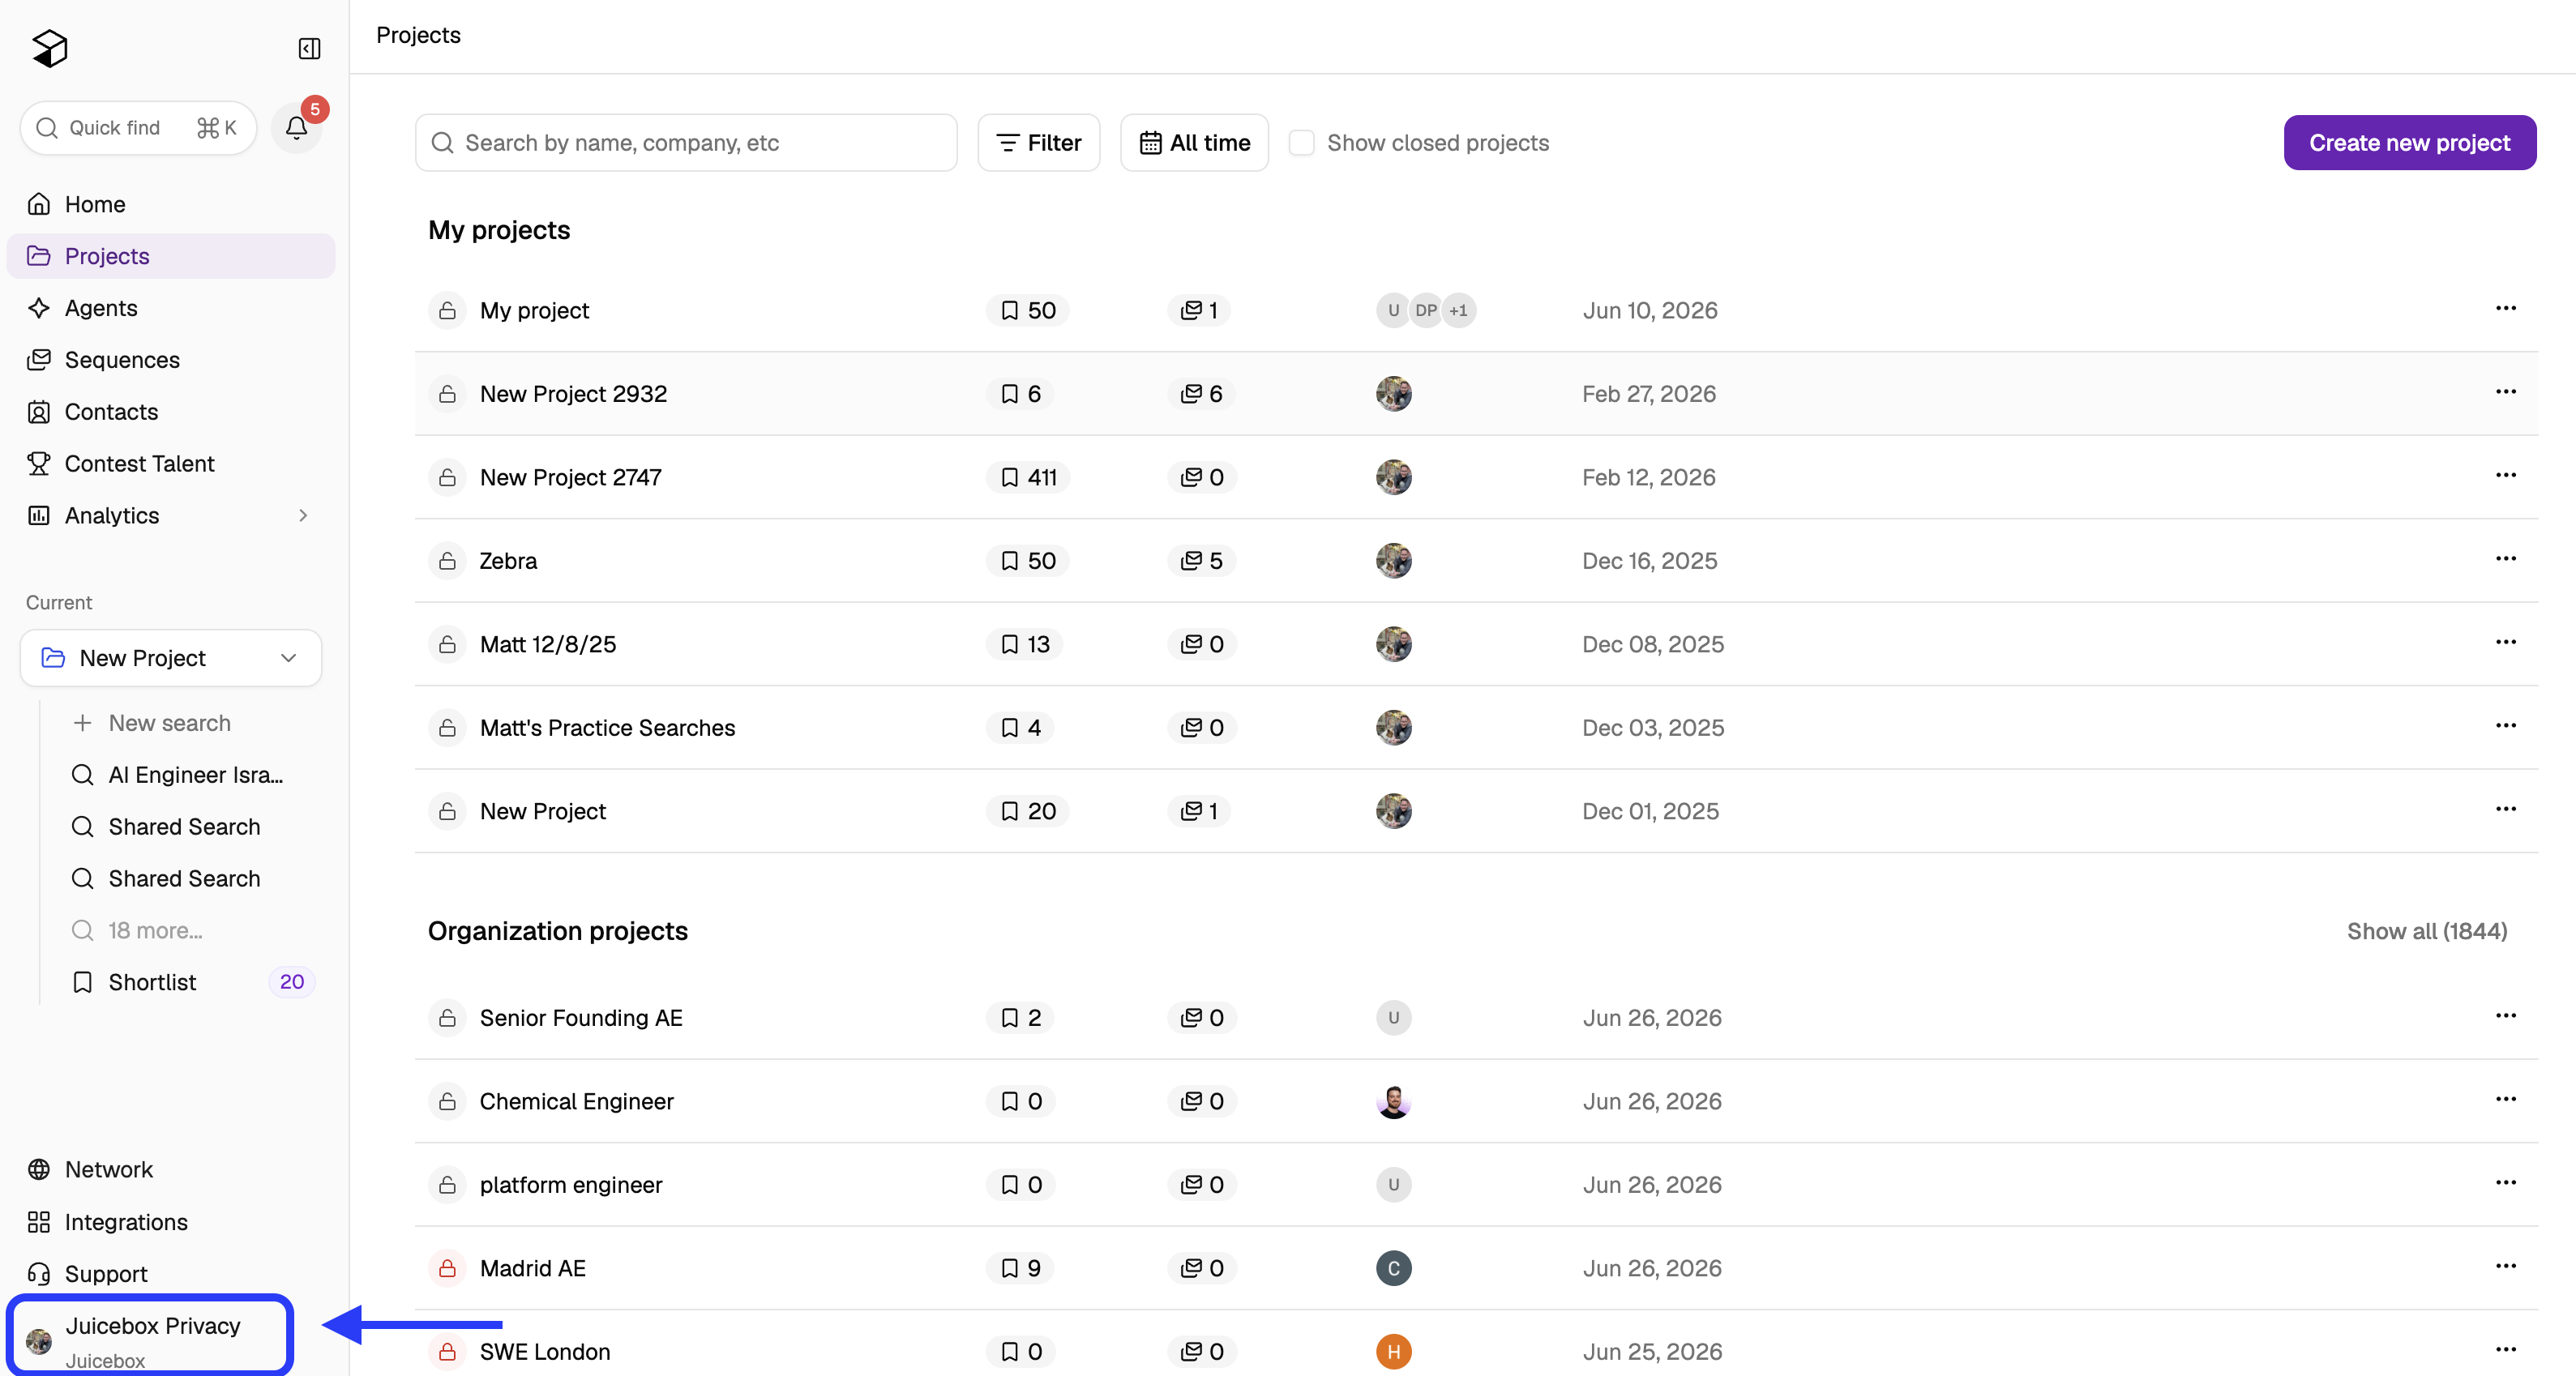2576x1376 pixels.
Task: Click DP avatar on My project
Action: pyautogui.click(x=1426, y=310)
